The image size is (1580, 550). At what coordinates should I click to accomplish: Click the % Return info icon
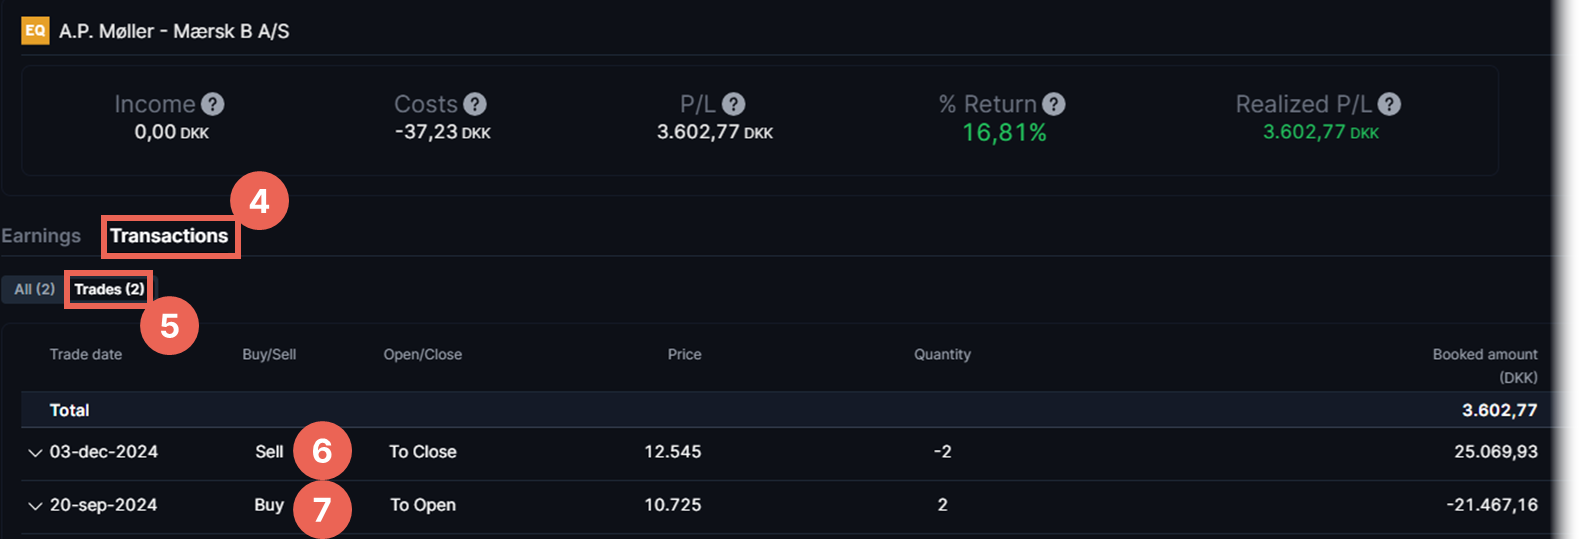pyautogui.click(x=1053, y=104)
